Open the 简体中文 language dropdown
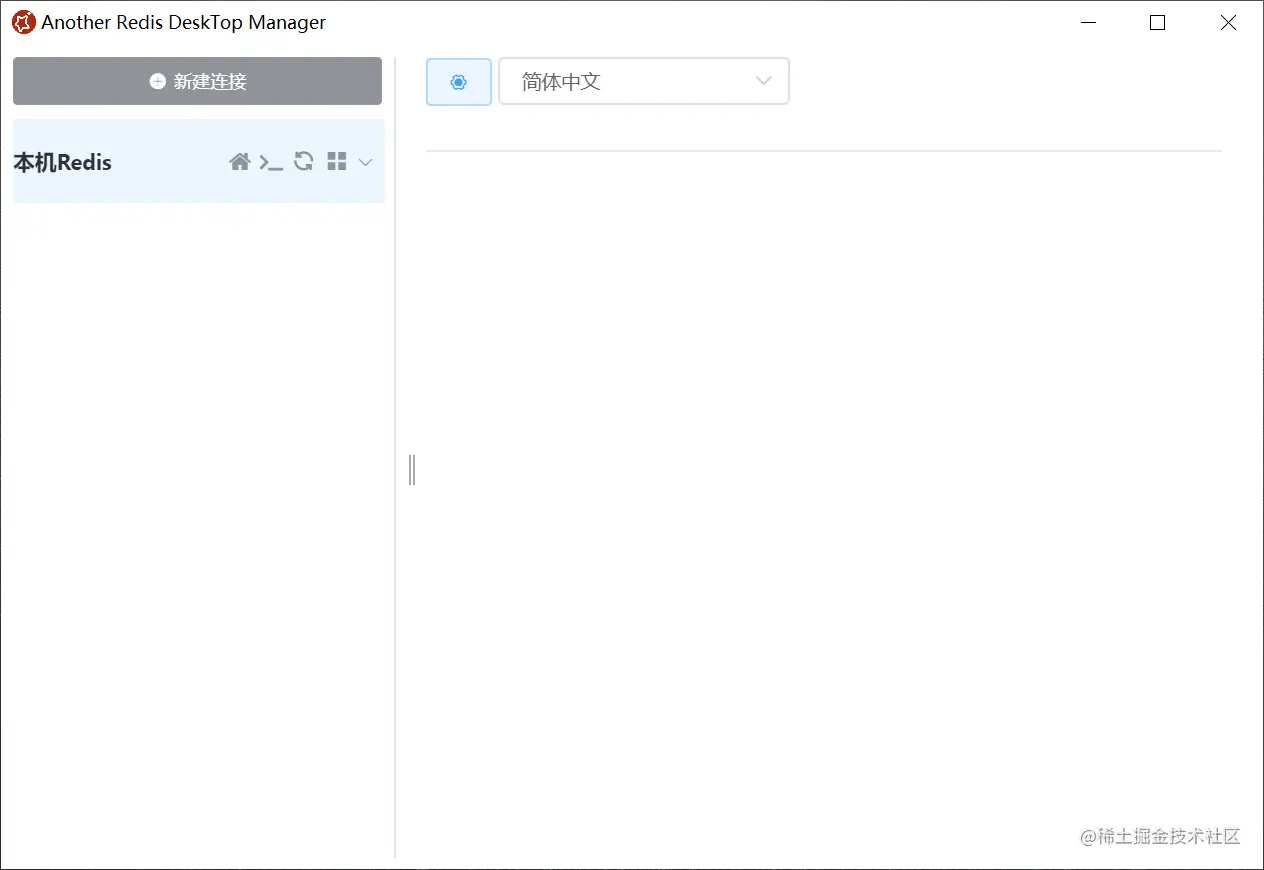This screenshot has height=870, width=1264. coord(644,82)
